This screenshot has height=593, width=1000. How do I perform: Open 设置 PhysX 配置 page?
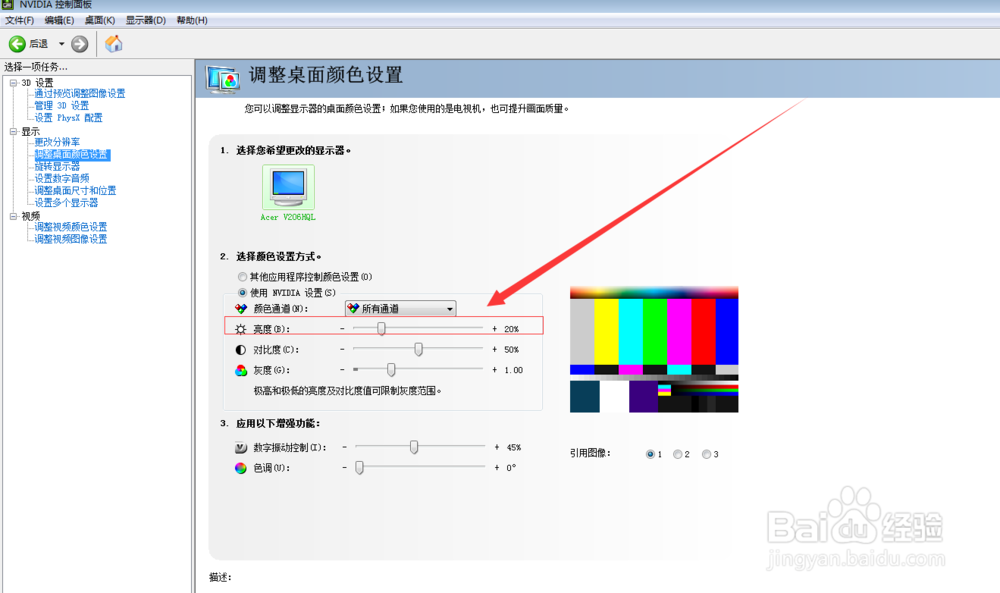click(x=68, y=118)
